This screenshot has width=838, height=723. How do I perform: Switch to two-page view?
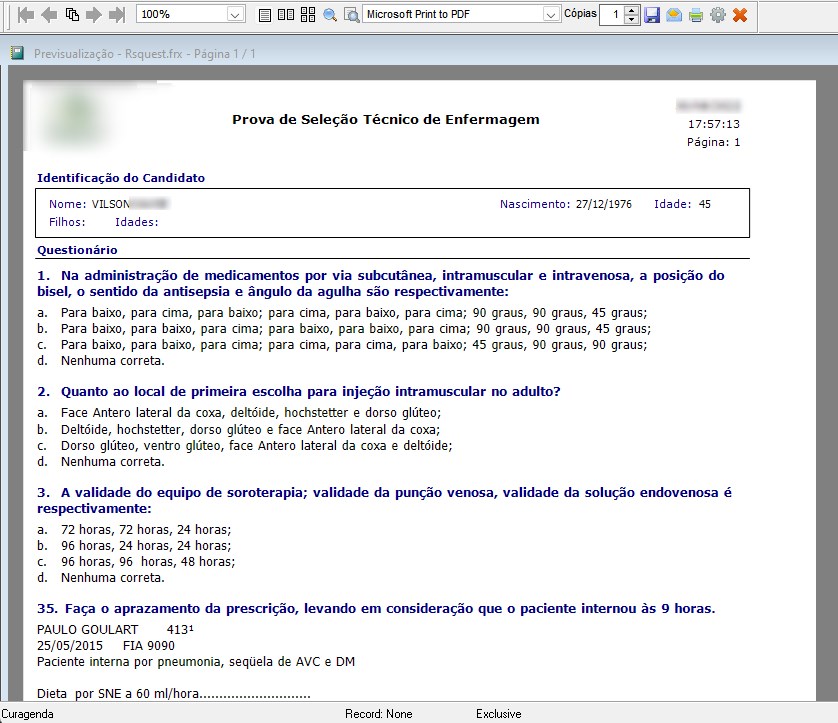click(x=285, y=15)
